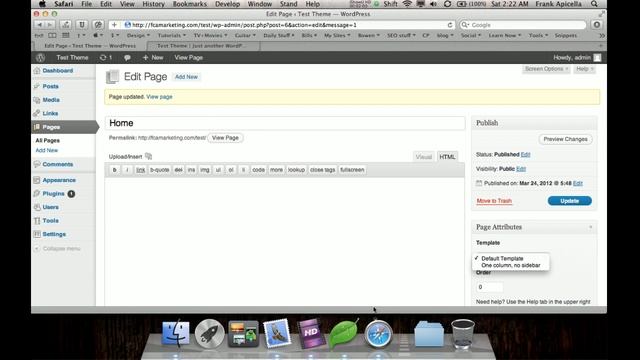The height and width of the screenshot is (360, 640).
Task: Click the Google search field in Safari
Action: tap(522, 25)
